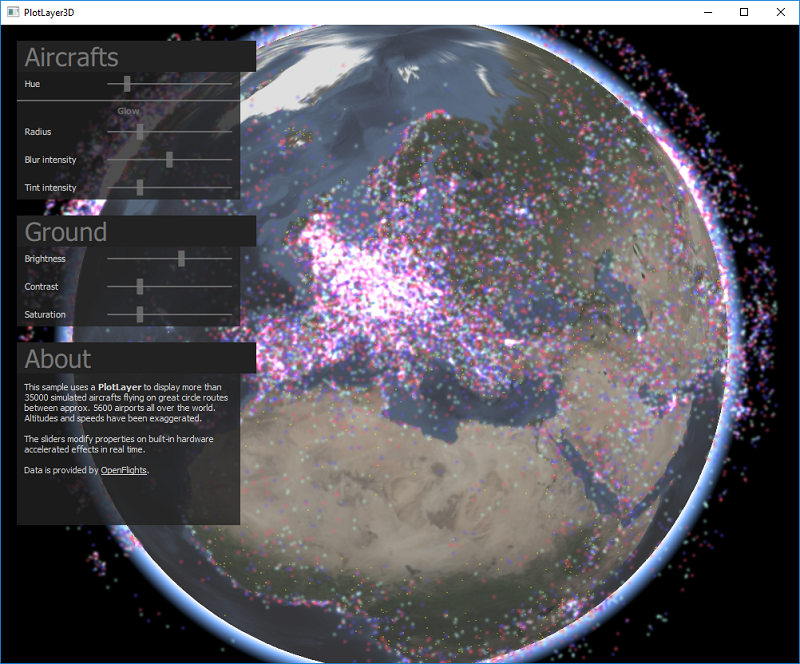Minimize the PlotLayer3D window

coord(708,12)
